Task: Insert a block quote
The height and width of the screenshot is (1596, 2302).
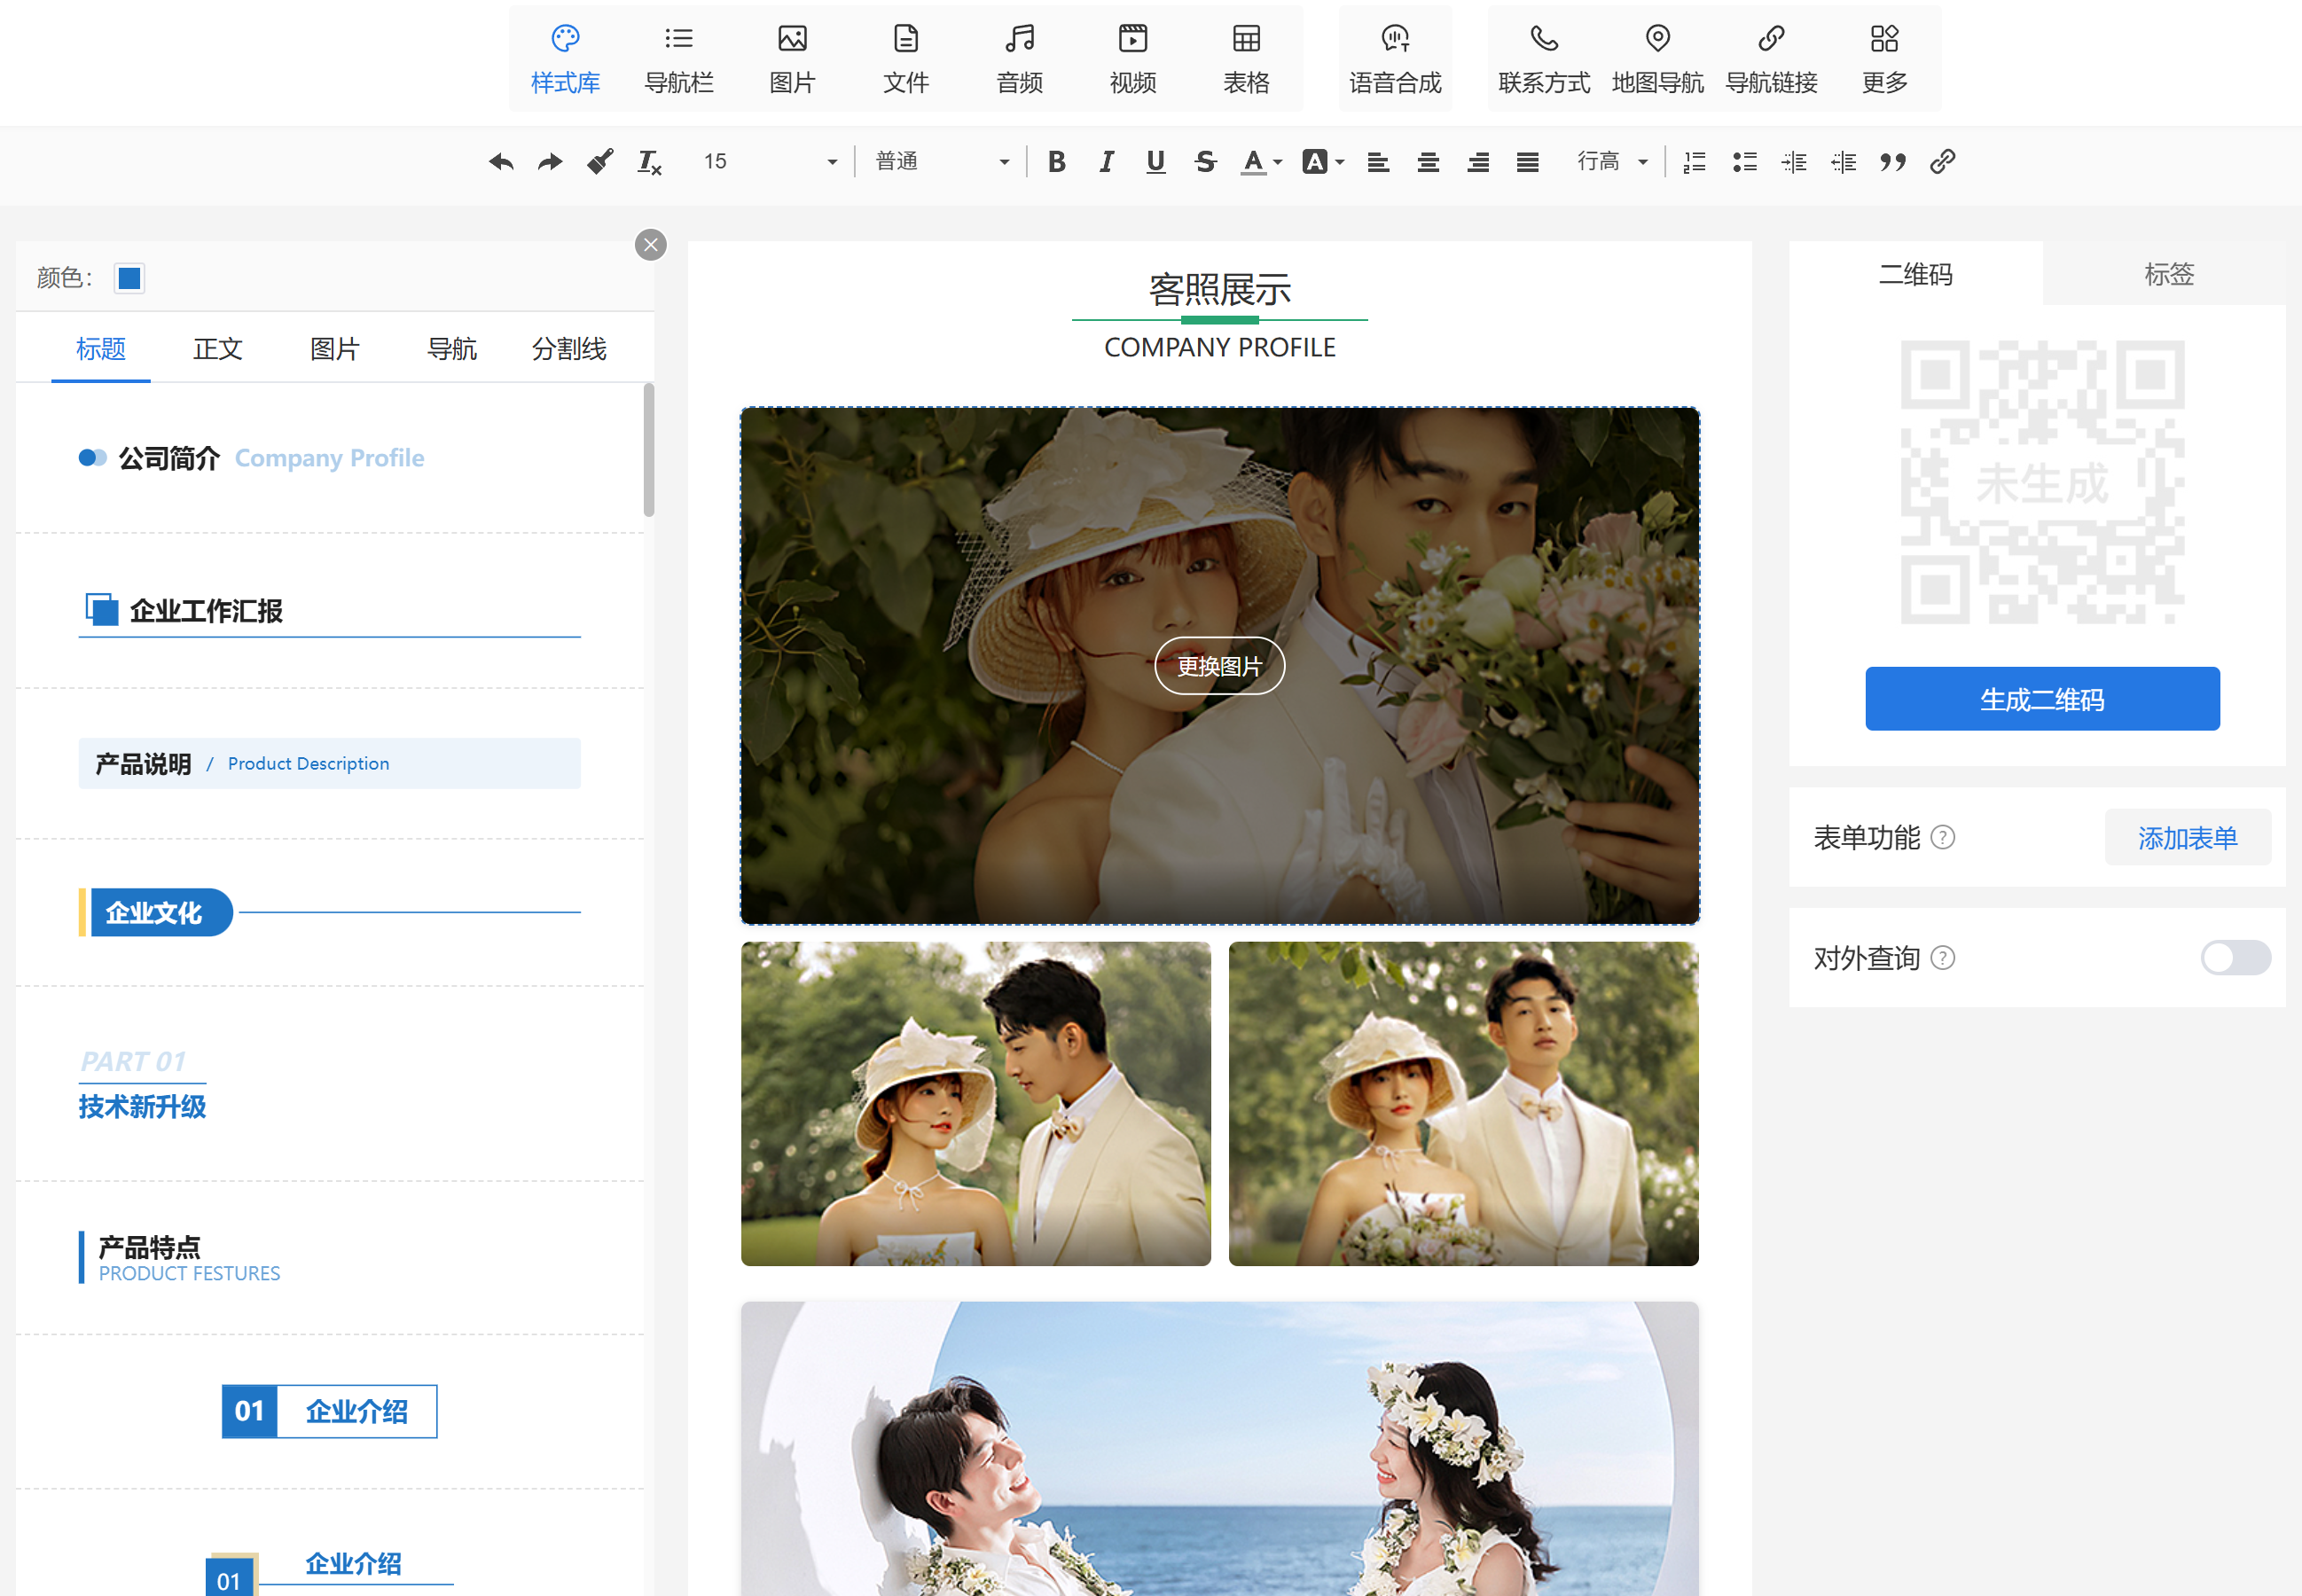Action: (1893, 162)
